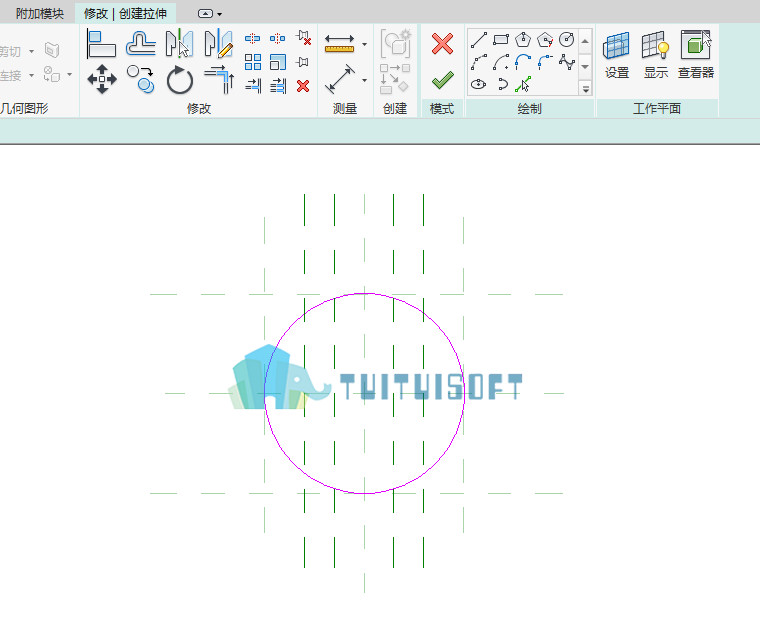Select the Split with Gap tool

click(277, 38)
